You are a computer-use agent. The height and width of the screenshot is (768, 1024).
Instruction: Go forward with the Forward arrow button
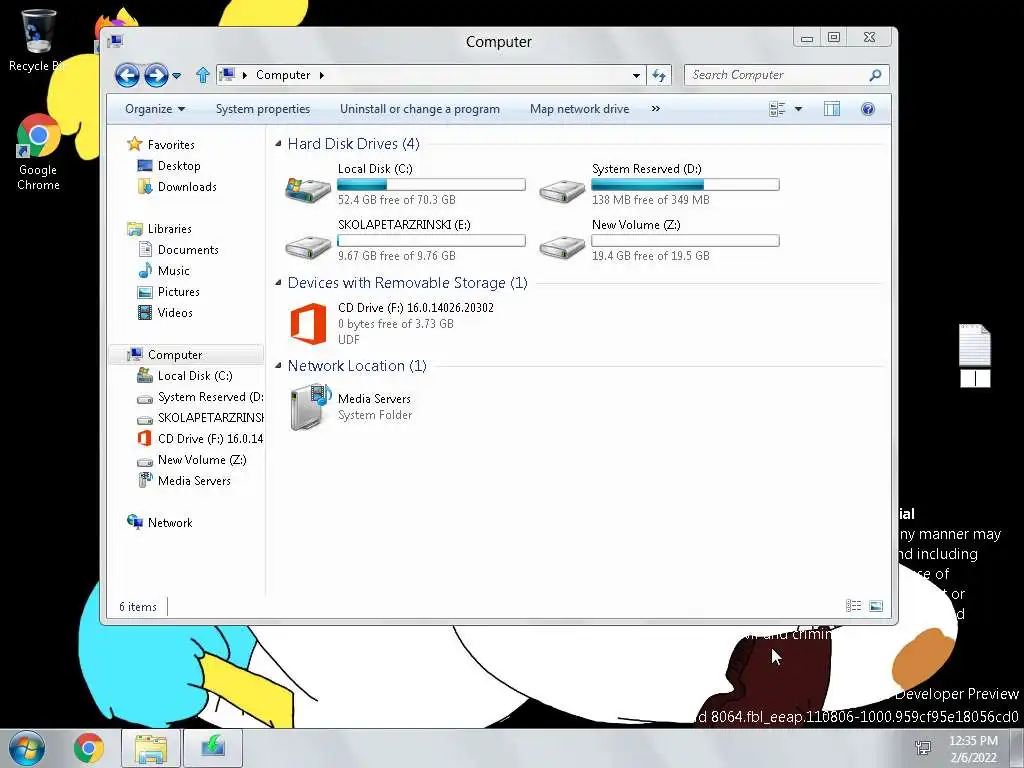(156, 75)
